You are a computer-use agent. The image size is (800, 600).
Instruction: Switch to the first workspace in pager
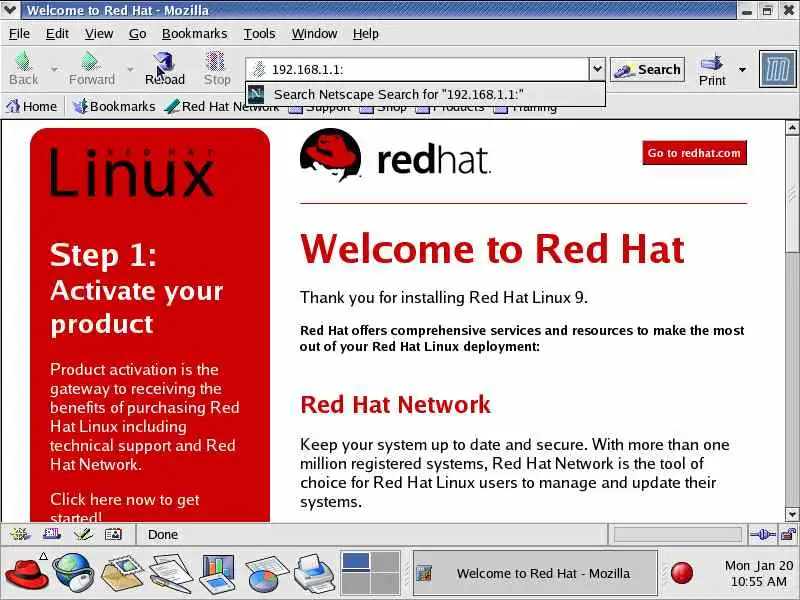click(x=356, y=561)
